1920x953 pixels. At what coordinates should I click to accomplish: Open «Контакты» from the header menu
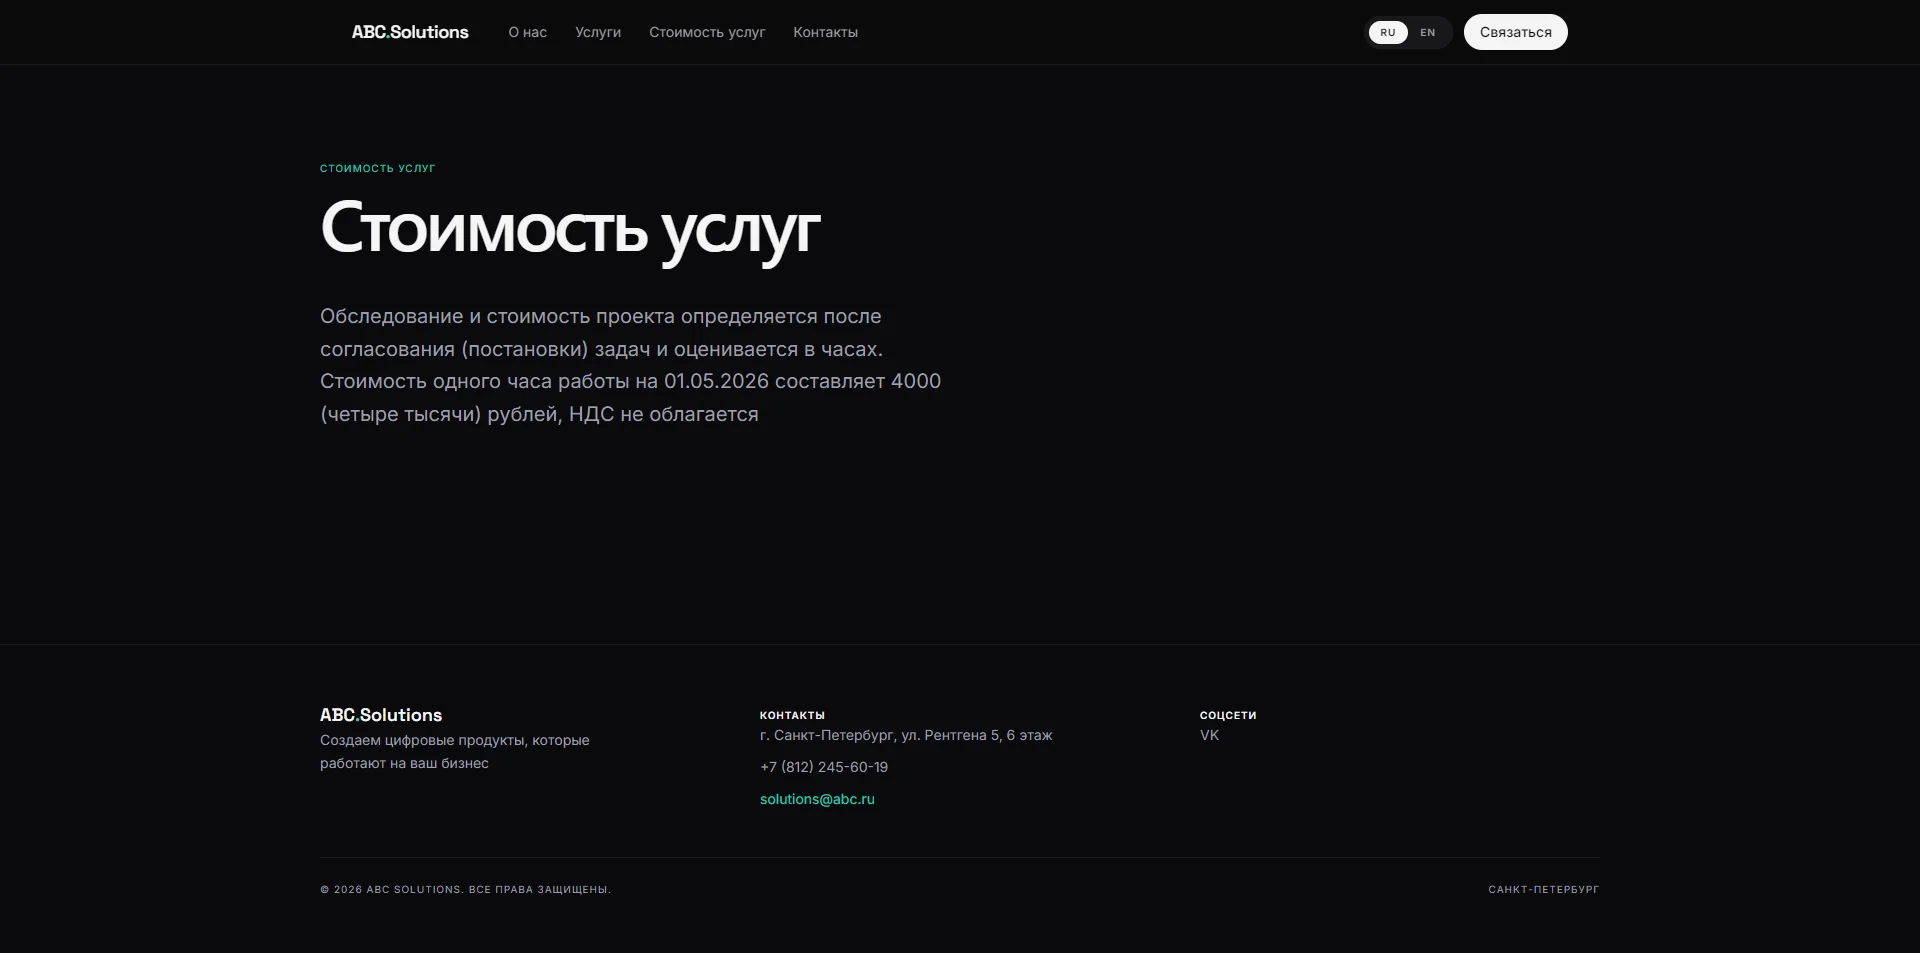[x=825, y=32]
